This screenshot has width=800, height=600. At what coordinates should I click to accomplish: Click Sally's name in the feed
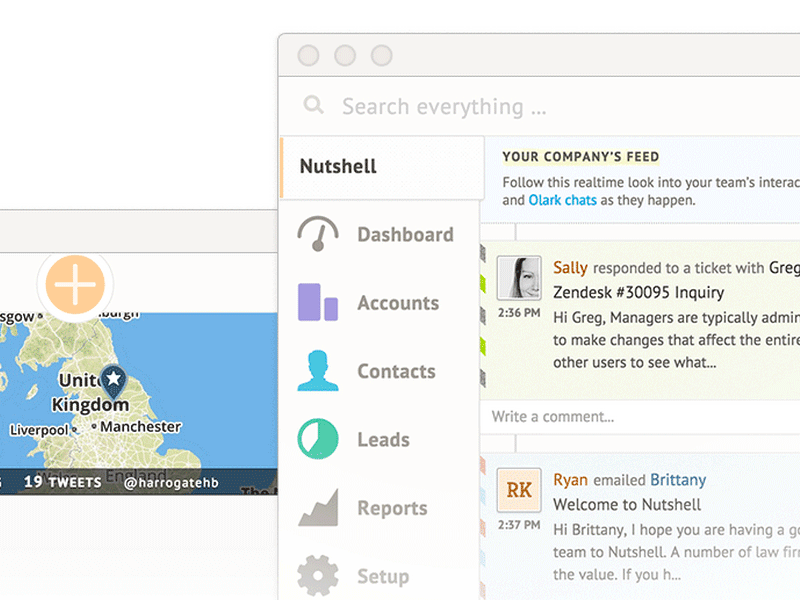point(570,268)
